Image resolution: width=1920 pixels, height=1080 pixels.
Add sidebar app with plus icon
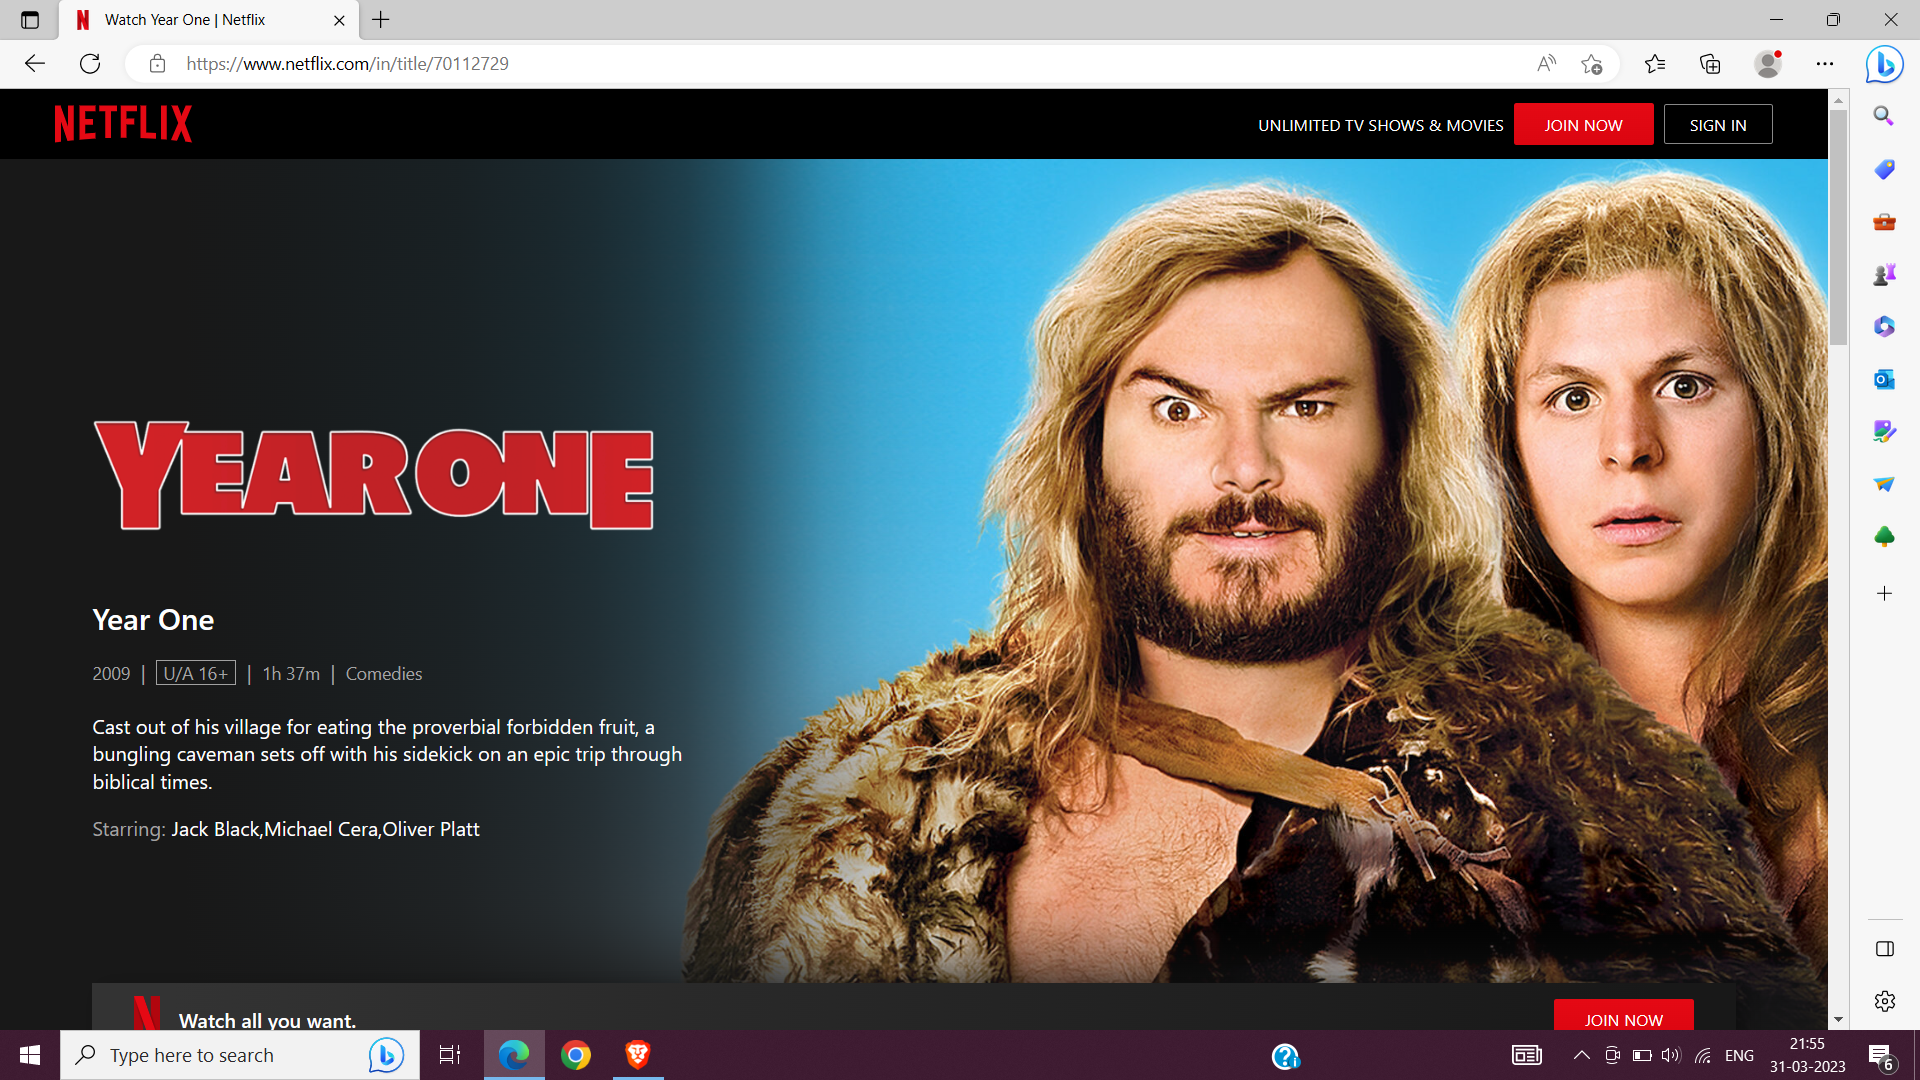[x=1884, y=594]
